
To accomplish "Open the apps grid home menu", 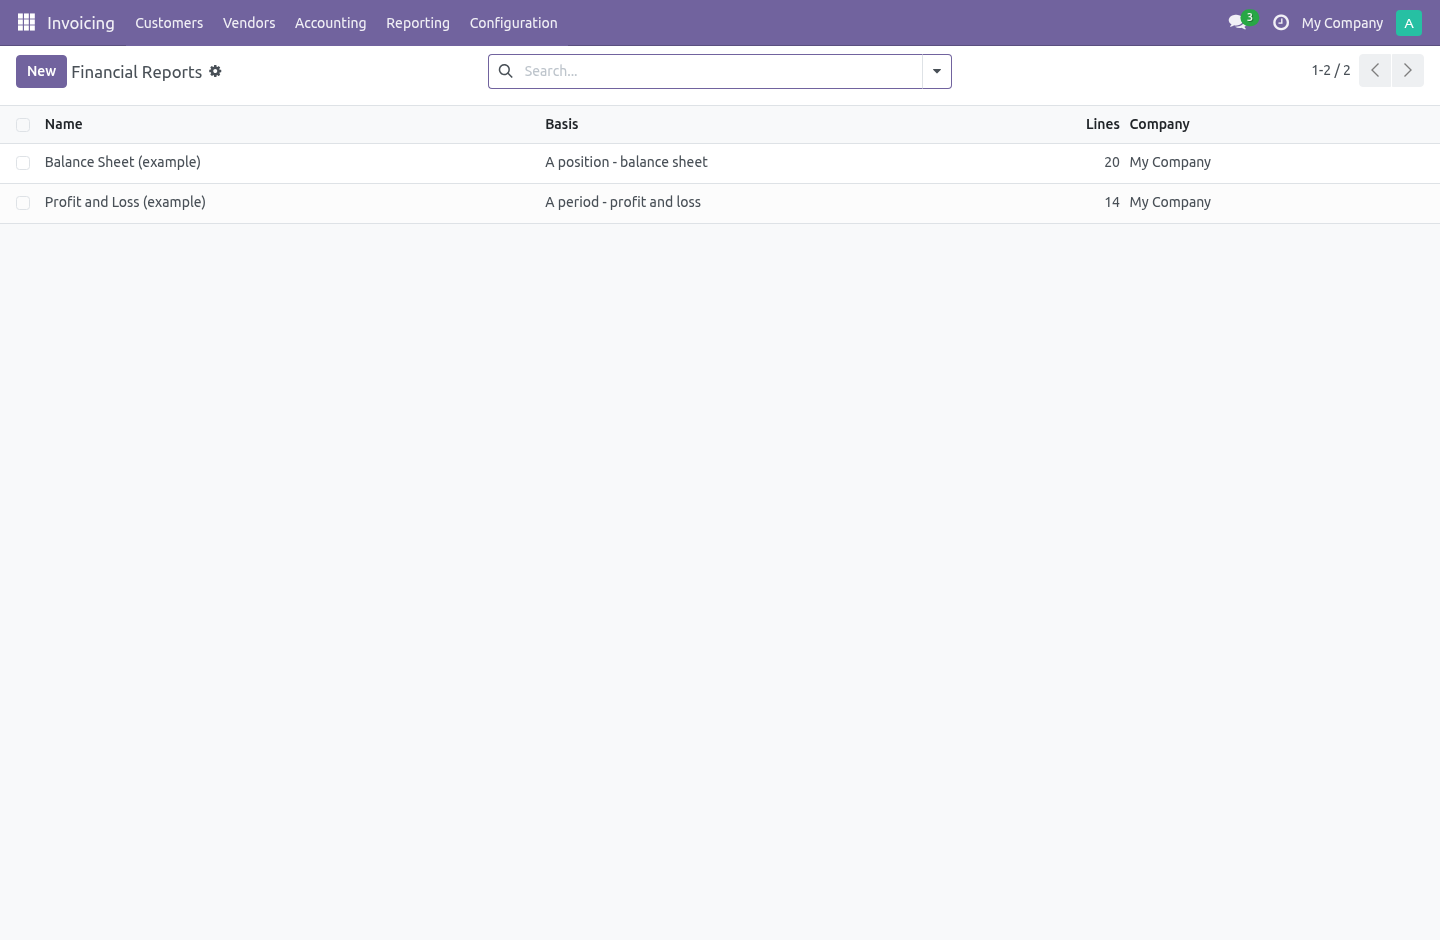I will tap(26, 22).
